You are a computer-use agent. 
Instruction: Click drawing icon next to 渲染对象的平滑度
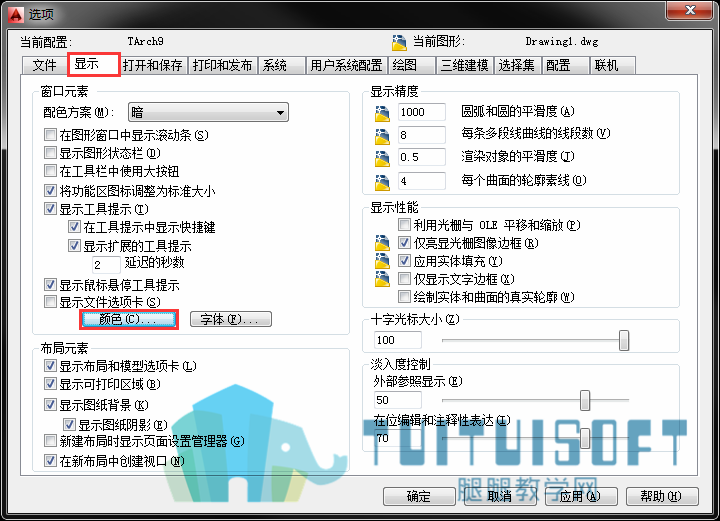(x=382, y=158)
